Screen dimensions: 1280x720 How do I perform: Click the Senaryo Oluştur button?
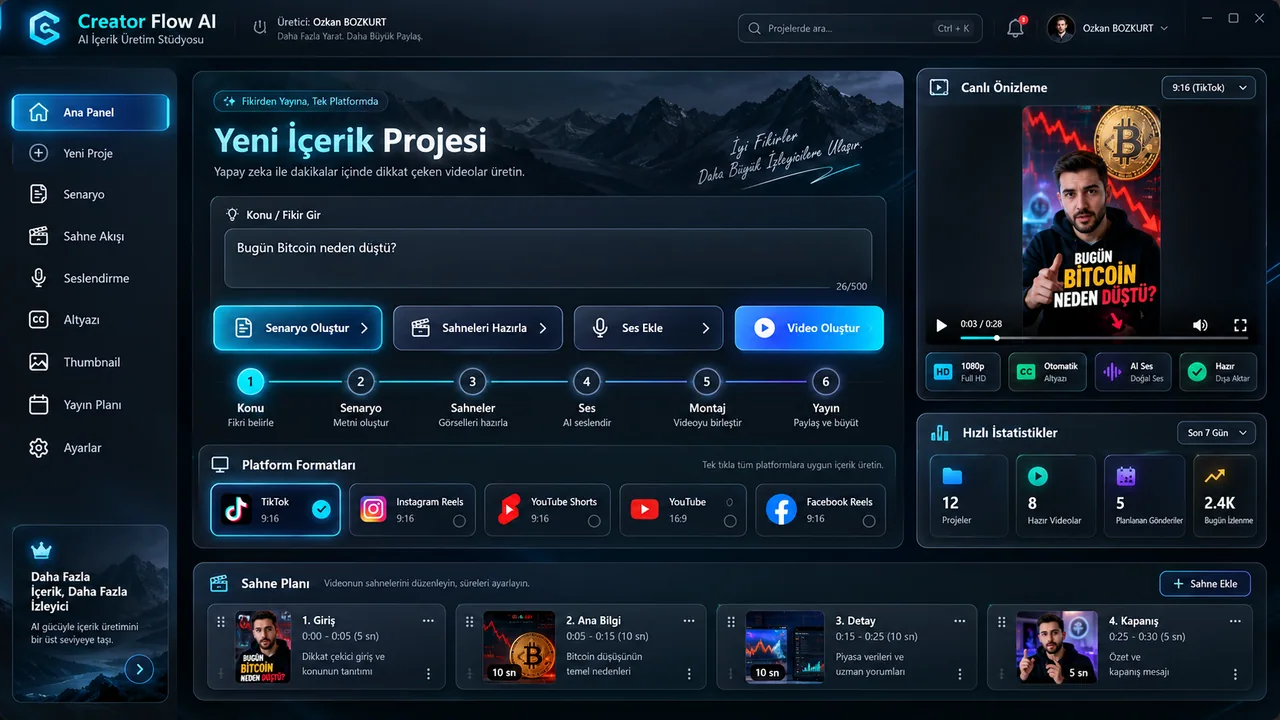click(298, 328)
